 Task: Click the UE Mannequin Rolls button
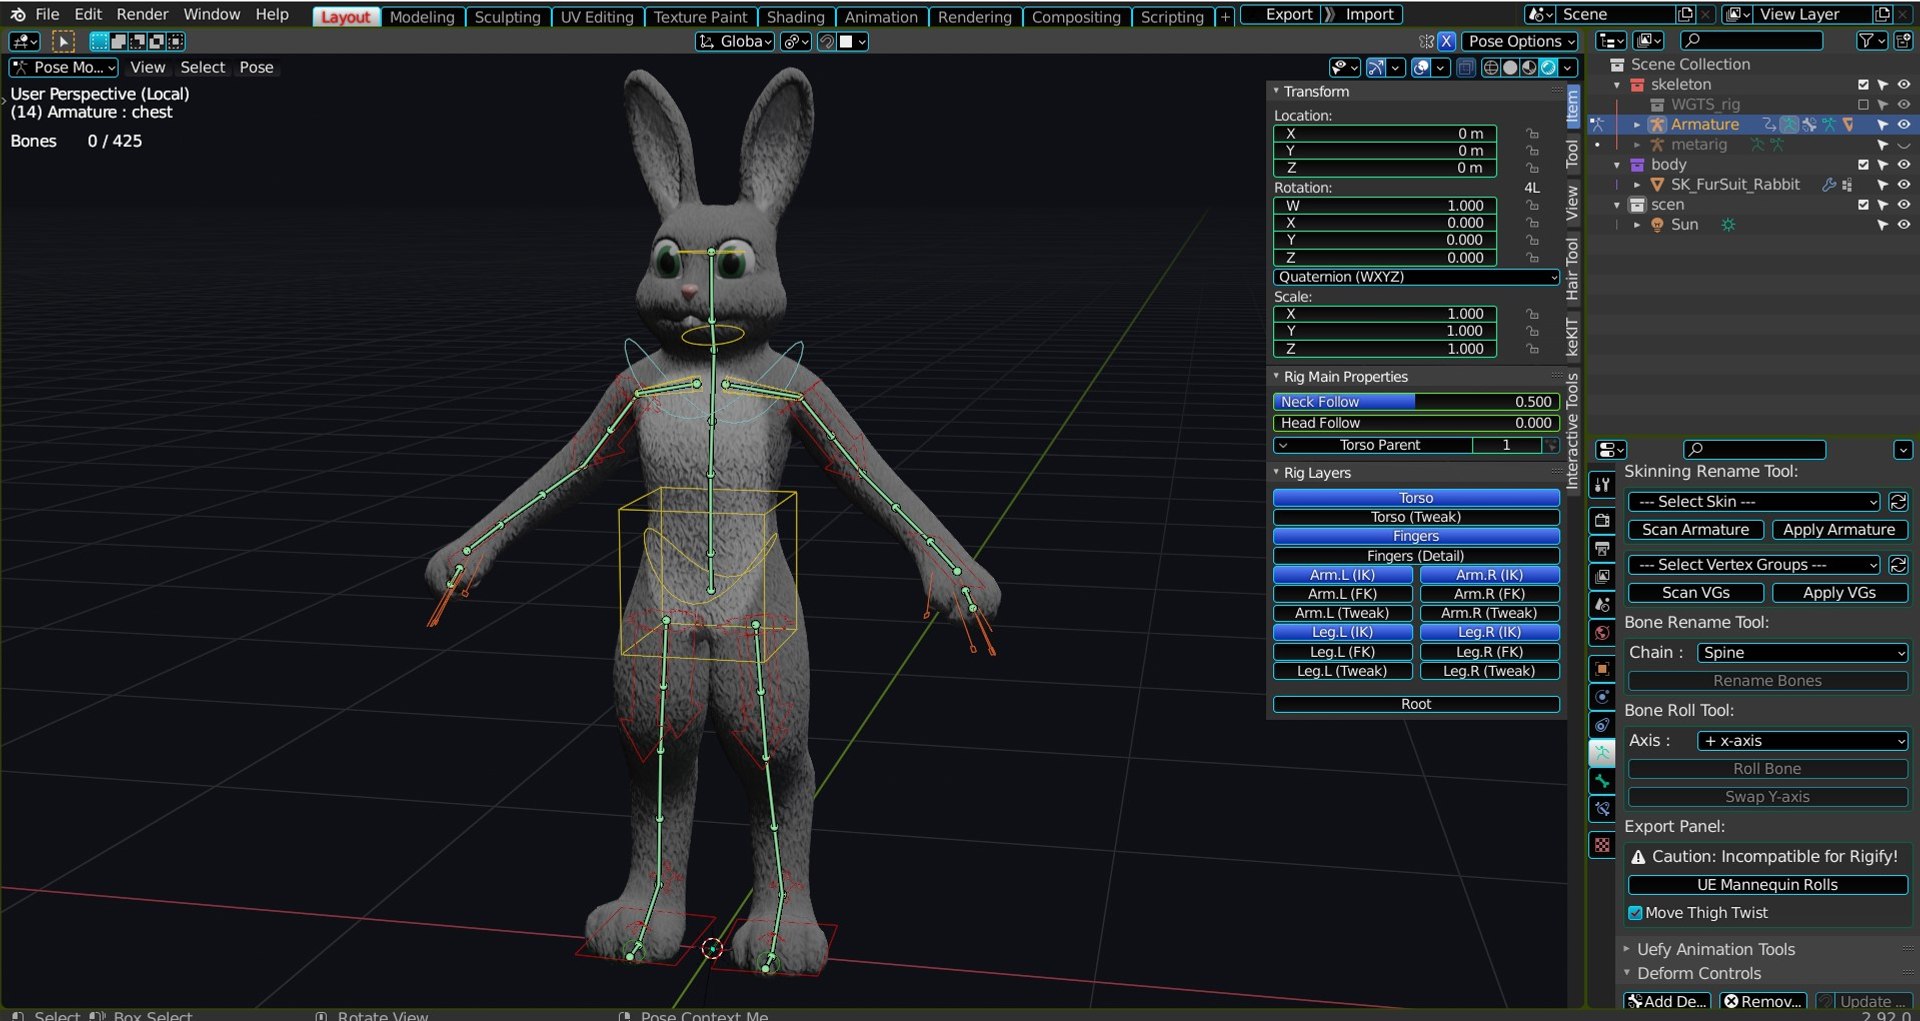click(x=1767, y=885)
